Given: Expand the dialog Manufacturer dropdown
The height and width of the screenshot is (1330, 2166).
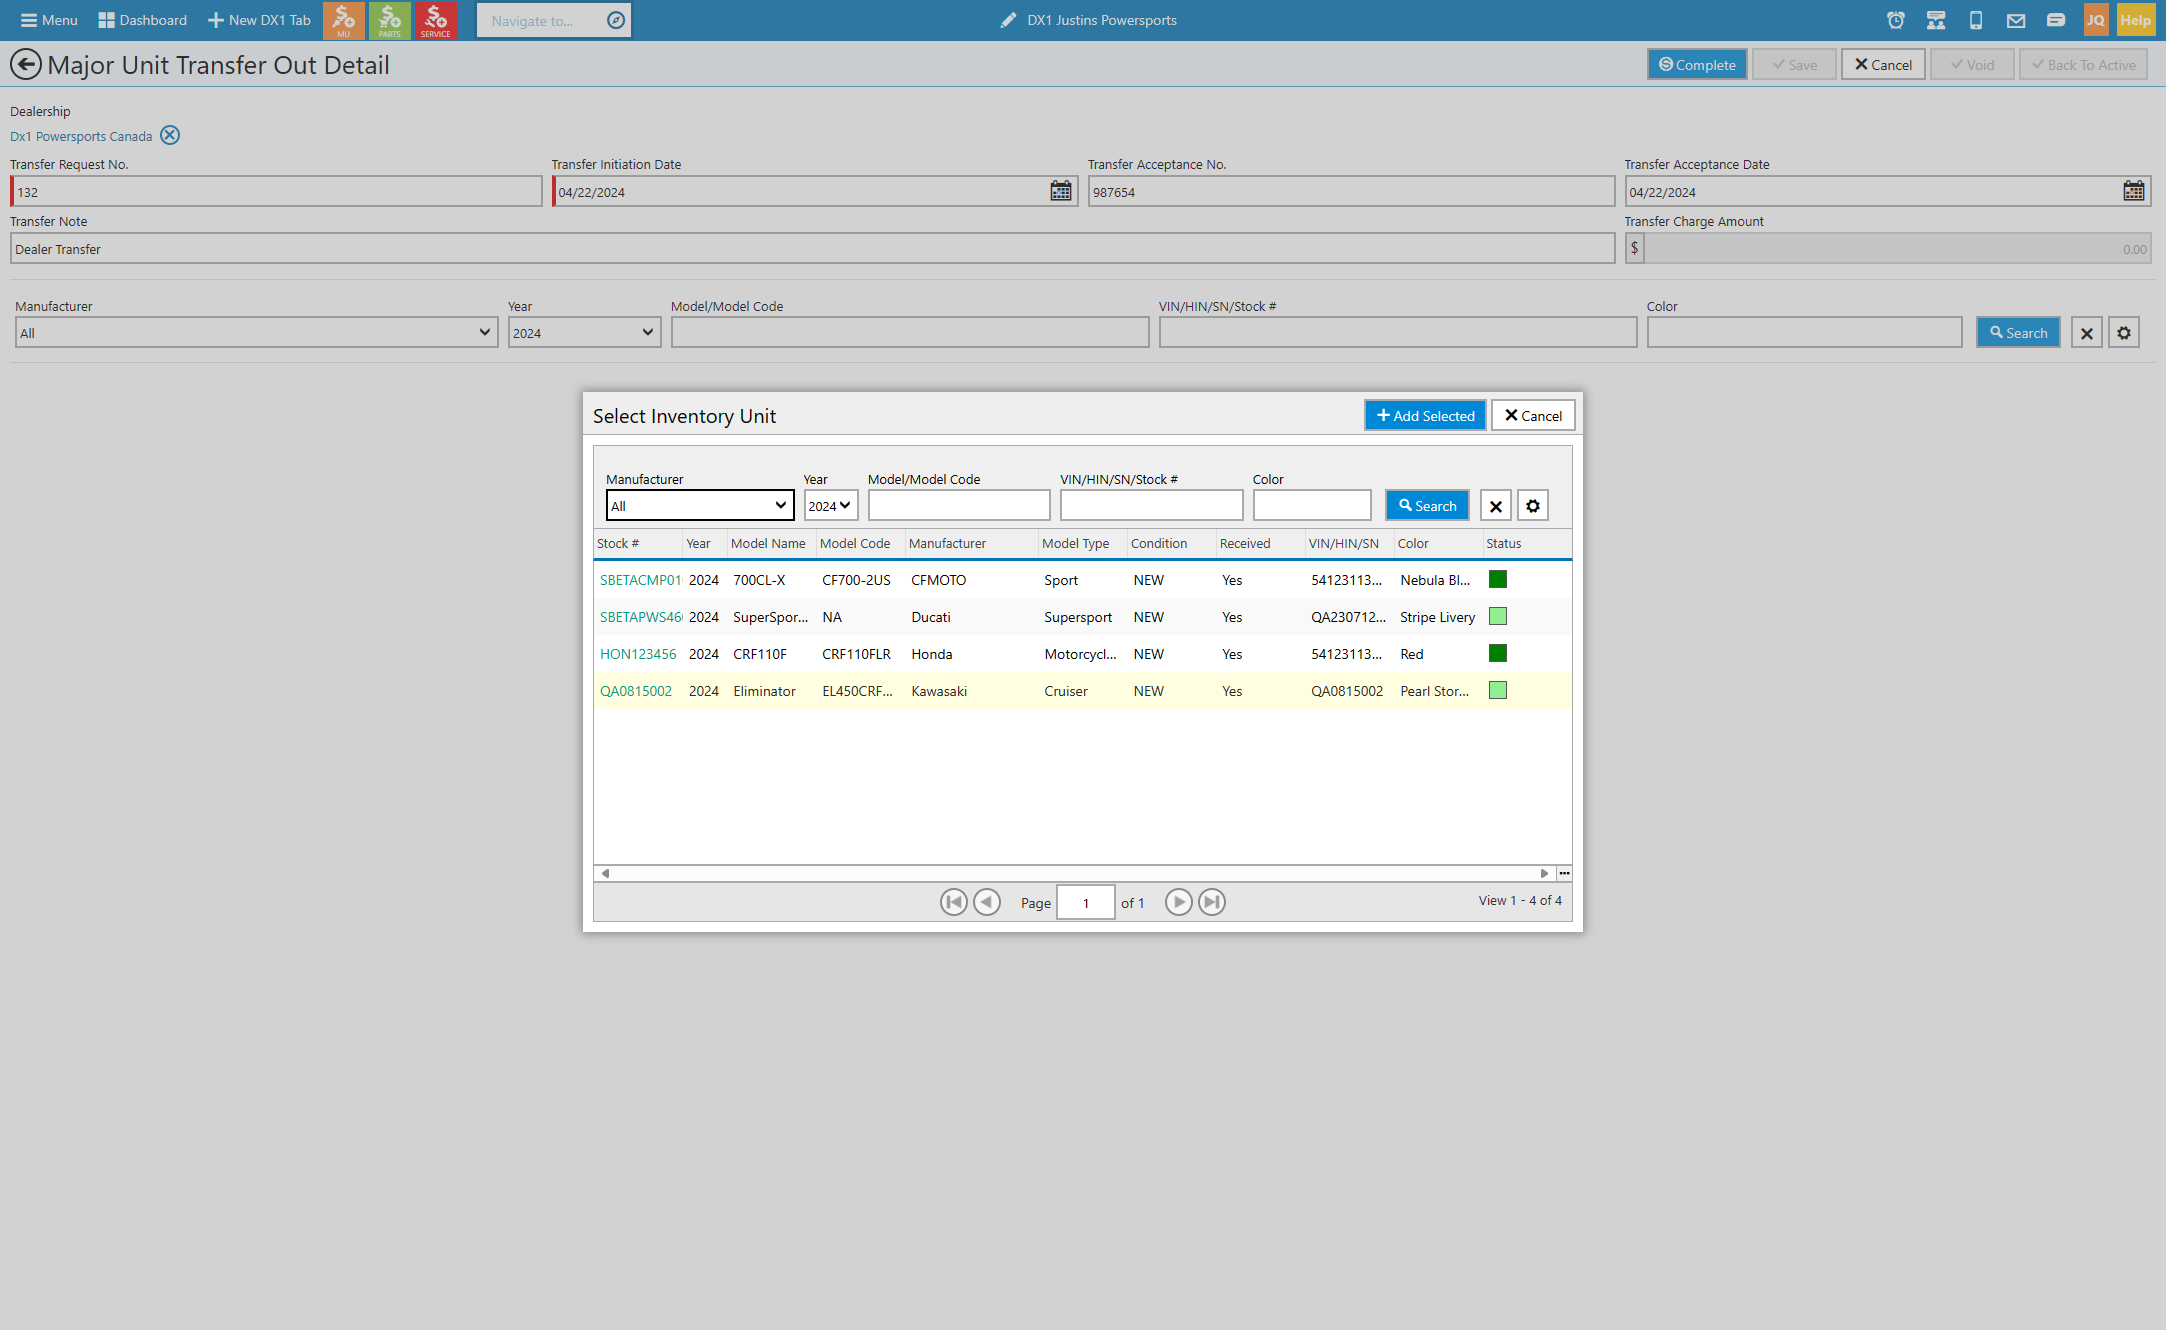Looking at the screenshot, I should coord(700,506).
